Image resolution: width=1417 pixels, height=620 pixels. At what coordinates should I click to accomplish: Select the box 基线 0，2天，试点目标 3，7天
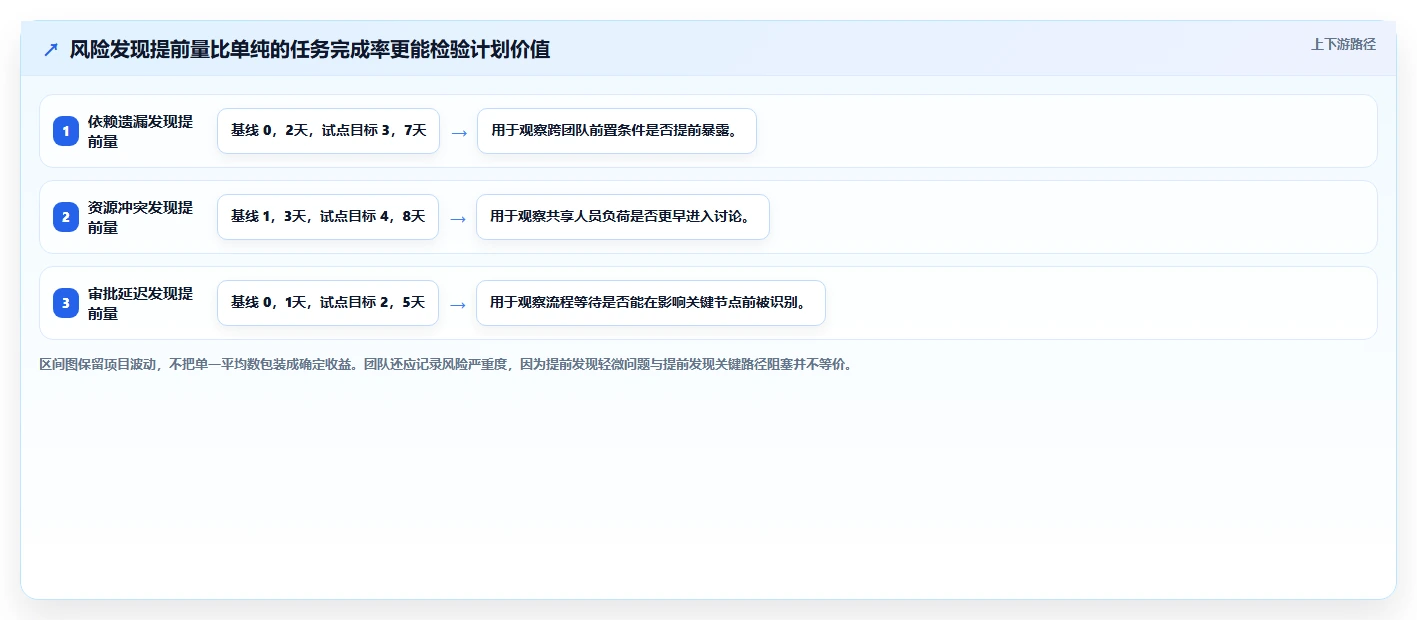point(328,131)
